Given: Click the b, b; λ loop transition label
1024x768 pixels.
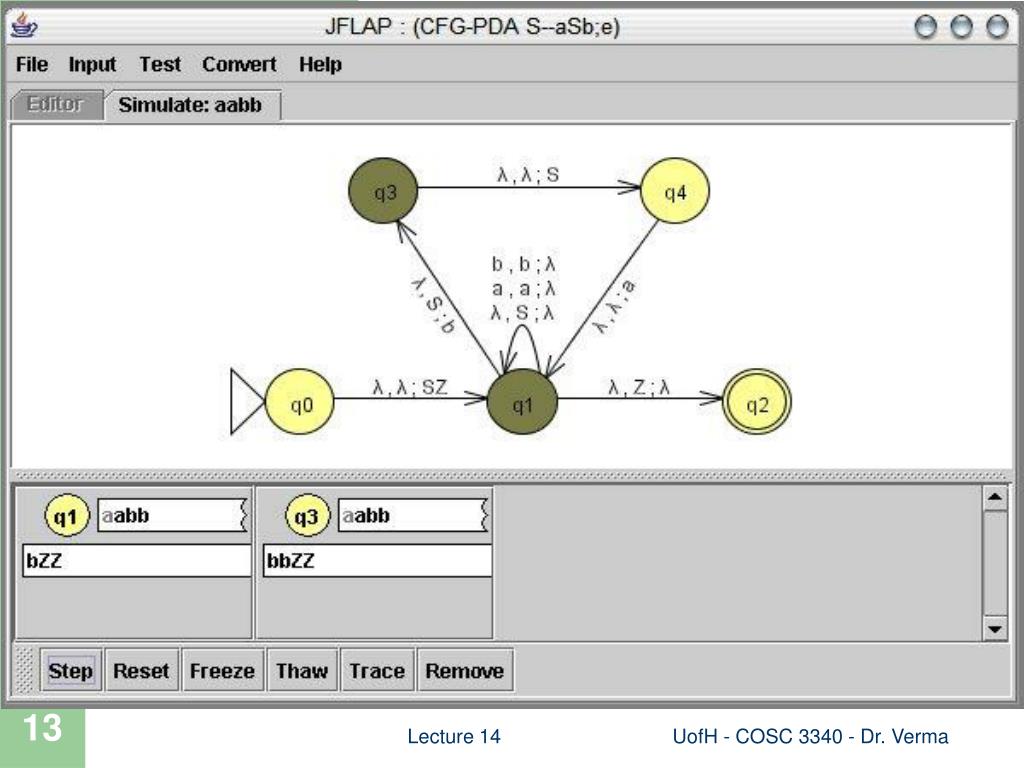Looking at the screenshot, I should (523, 264).
